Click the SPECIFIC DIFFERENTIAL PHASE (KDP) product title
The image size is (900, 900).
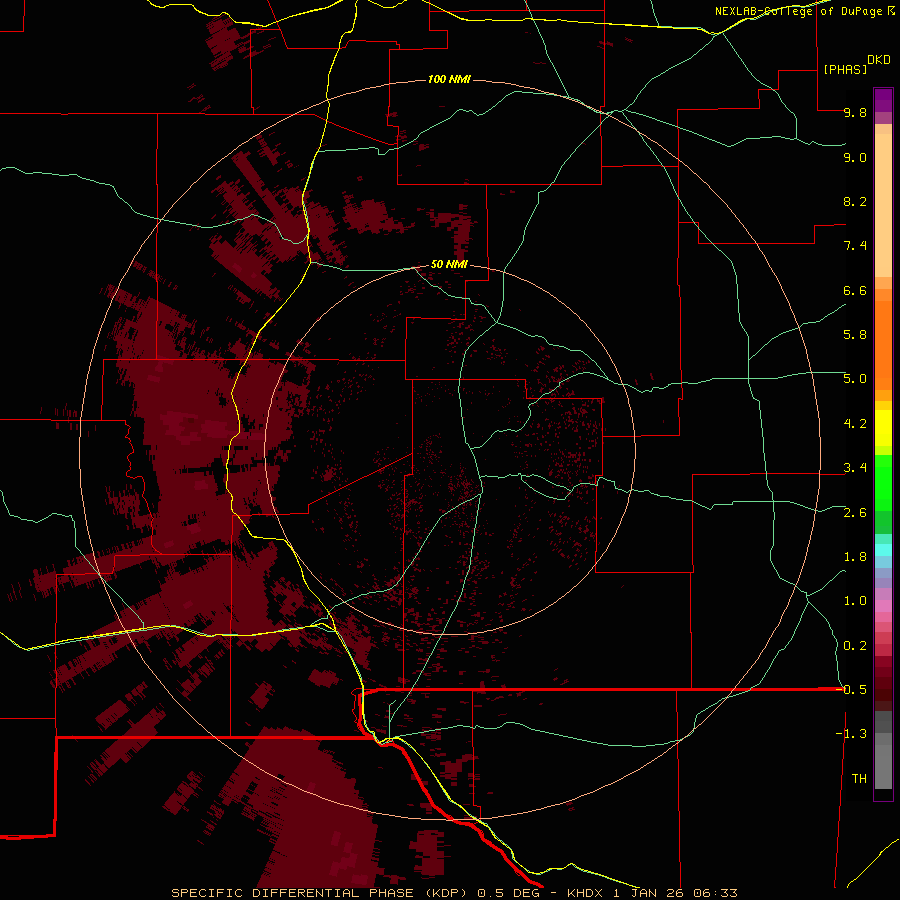click(321, 893)
